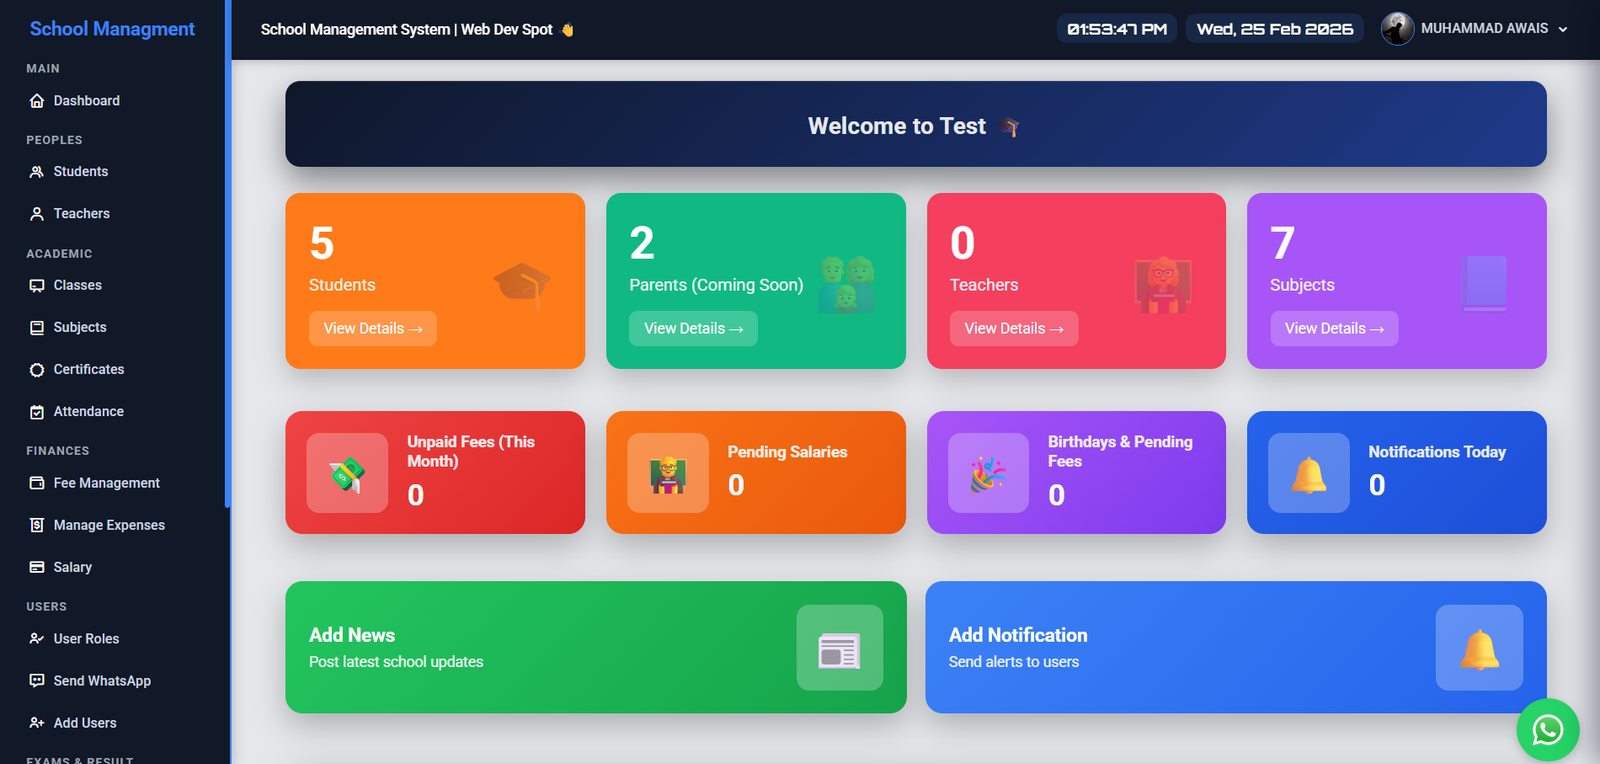
Task: Click the Salary card icon in sidebar
Action: click(x=37, y=567)
